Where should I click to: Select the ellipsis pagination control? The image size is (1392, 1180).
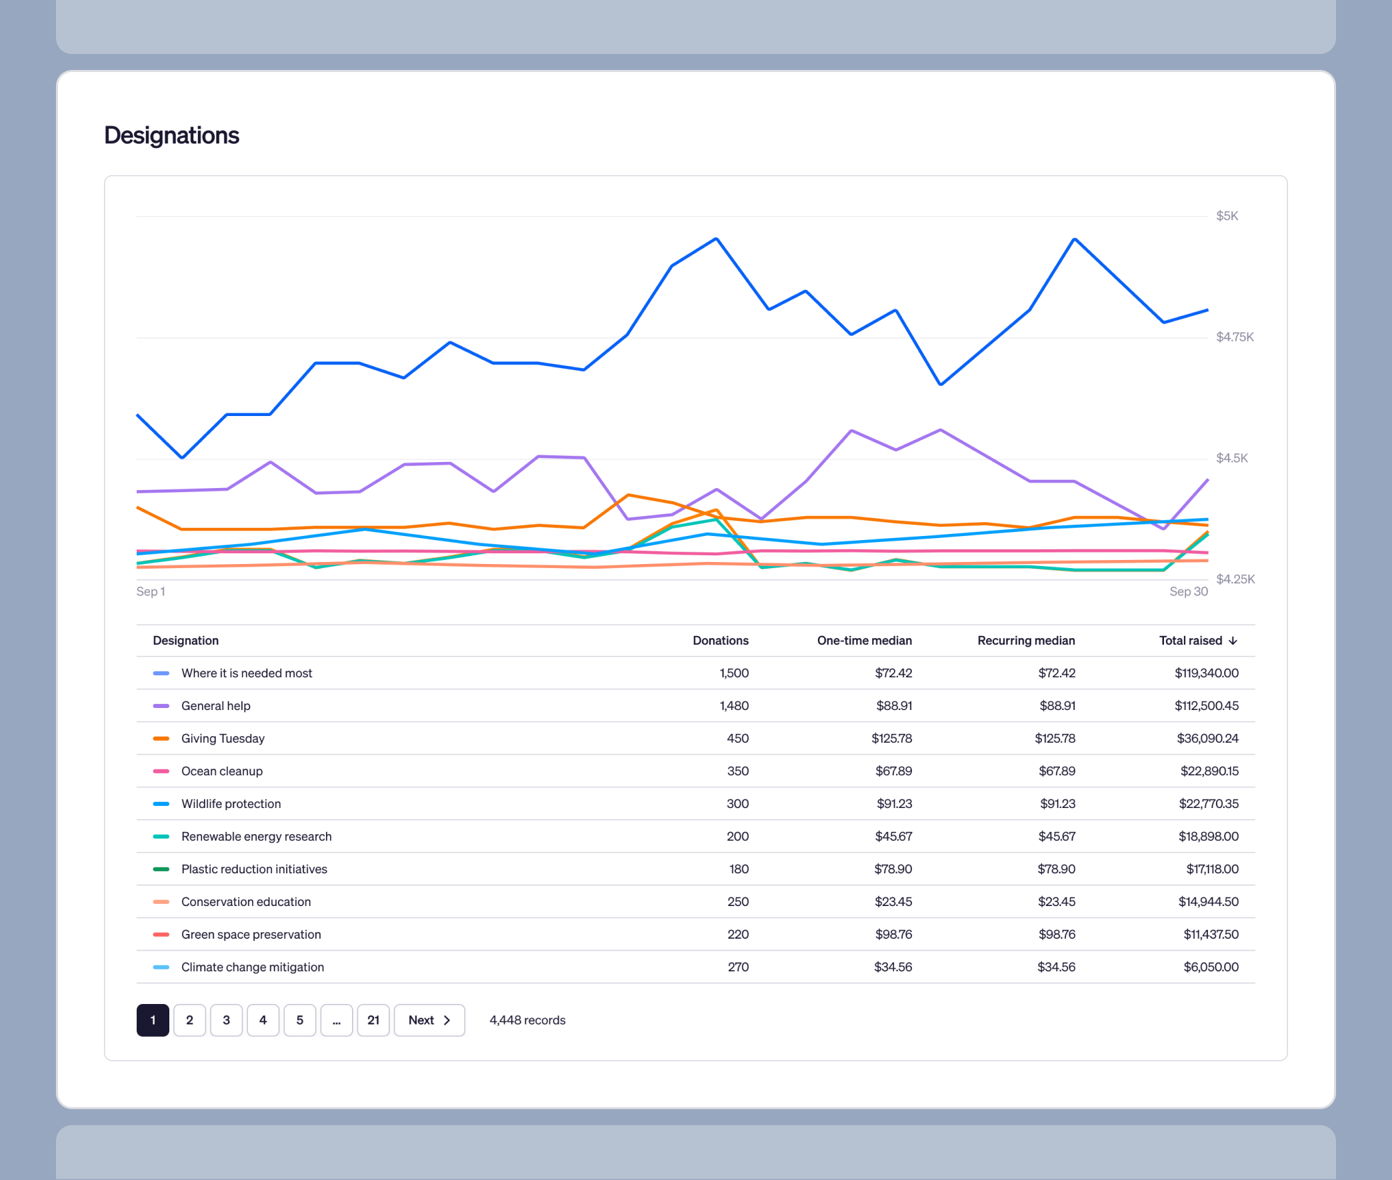click(336, 1020)
